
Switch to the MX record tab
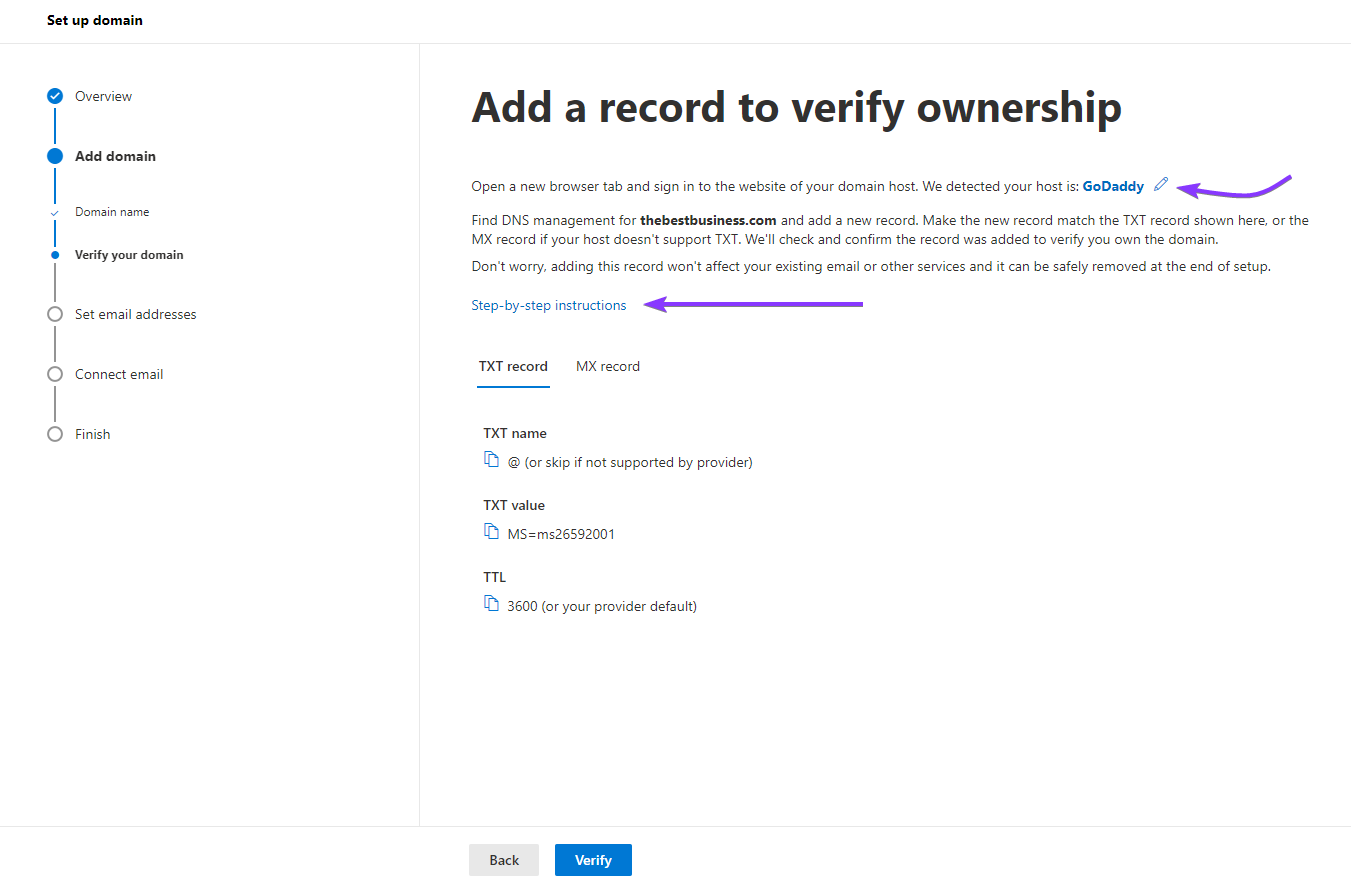point(608,367)
